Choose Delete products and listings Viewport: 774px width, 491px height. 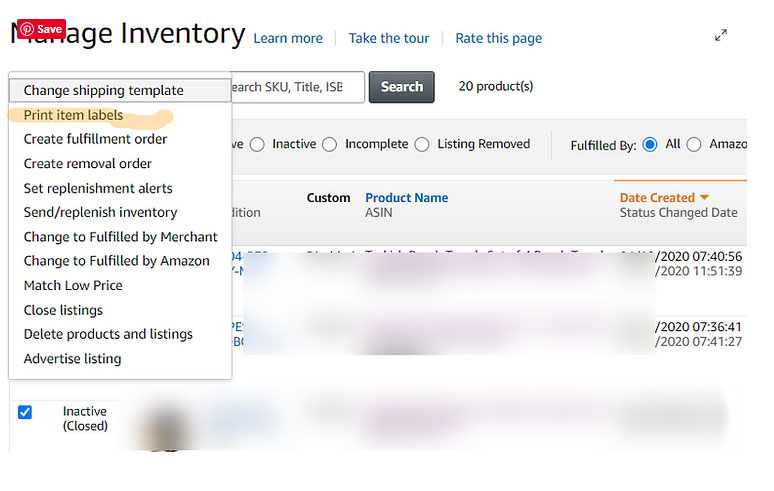point(108,334)
